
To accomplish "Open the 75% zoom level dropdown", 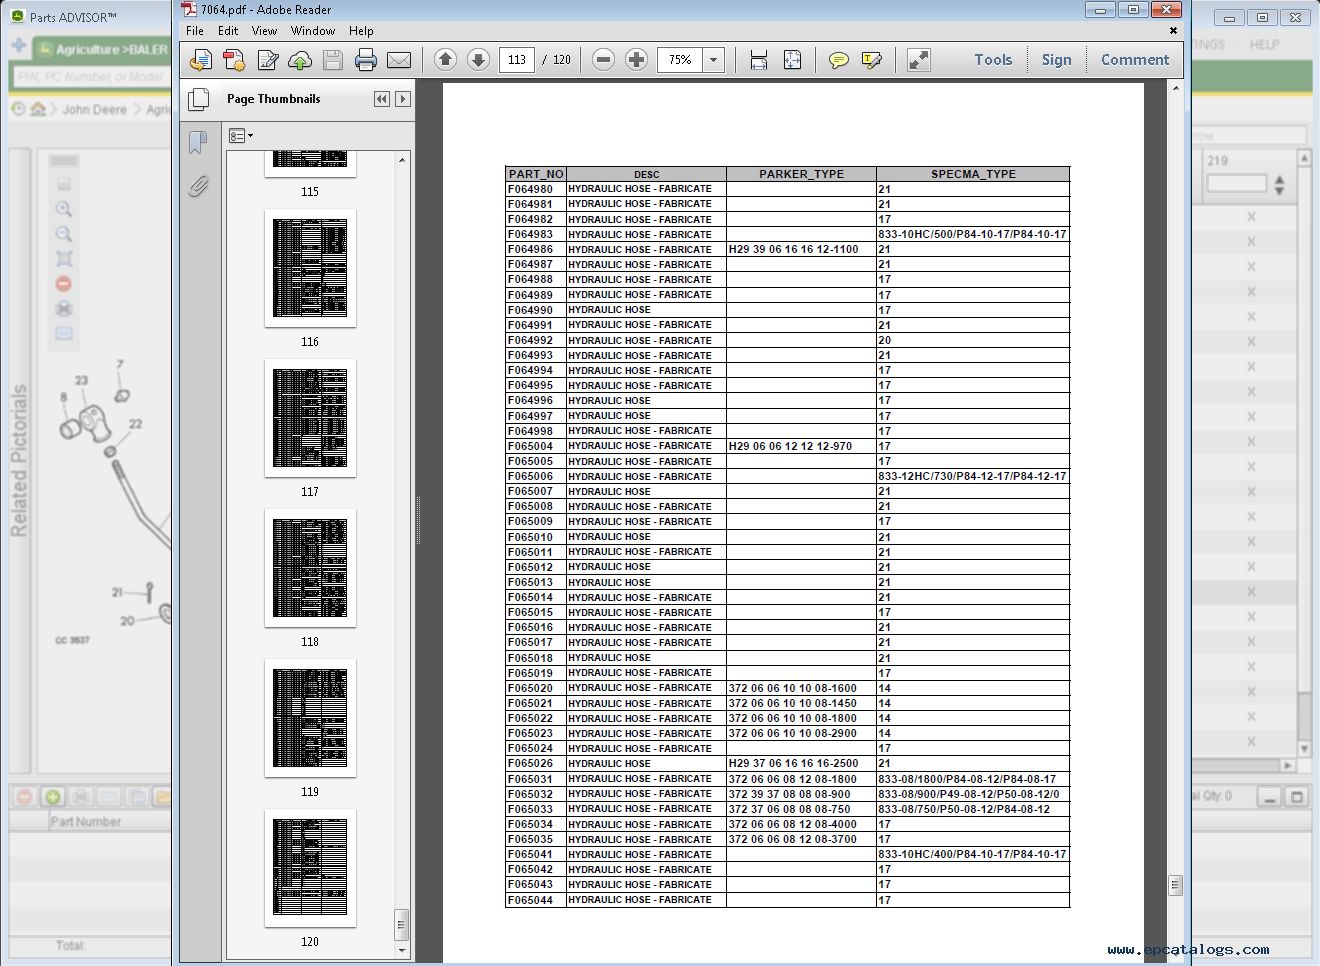I will point(714,60).
